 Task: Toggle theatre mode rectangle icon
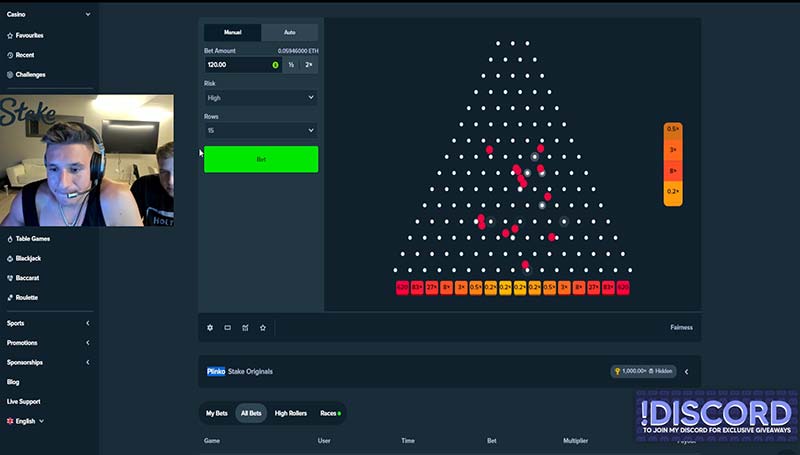point(228,328)
